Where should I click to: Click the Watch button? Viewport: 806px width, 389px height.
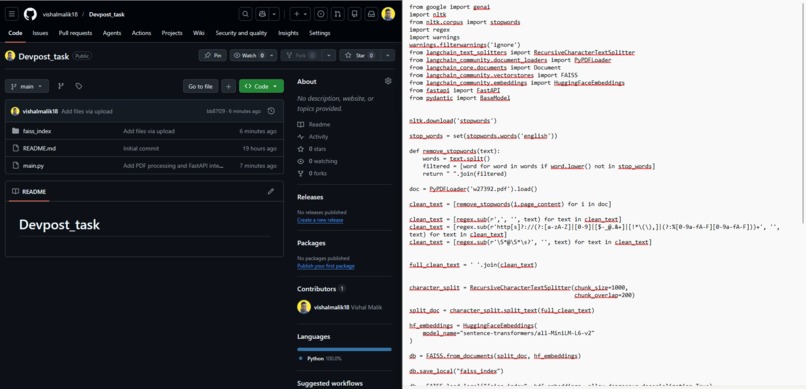click(x=249, y=55)
